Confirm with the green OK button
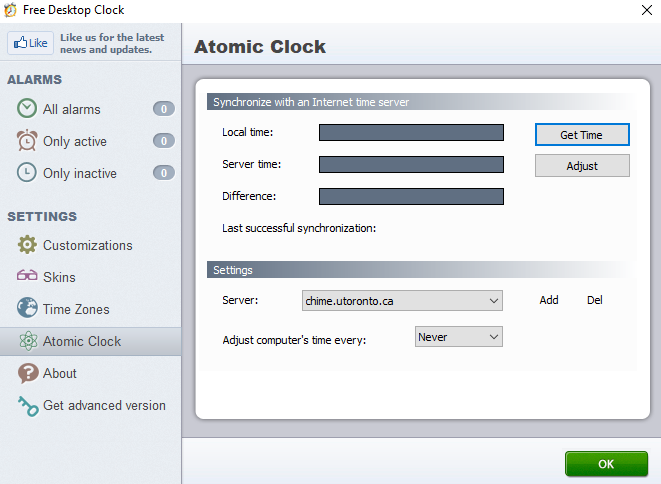The width and height of the screenshot is (661, 484). click(606, 464)
